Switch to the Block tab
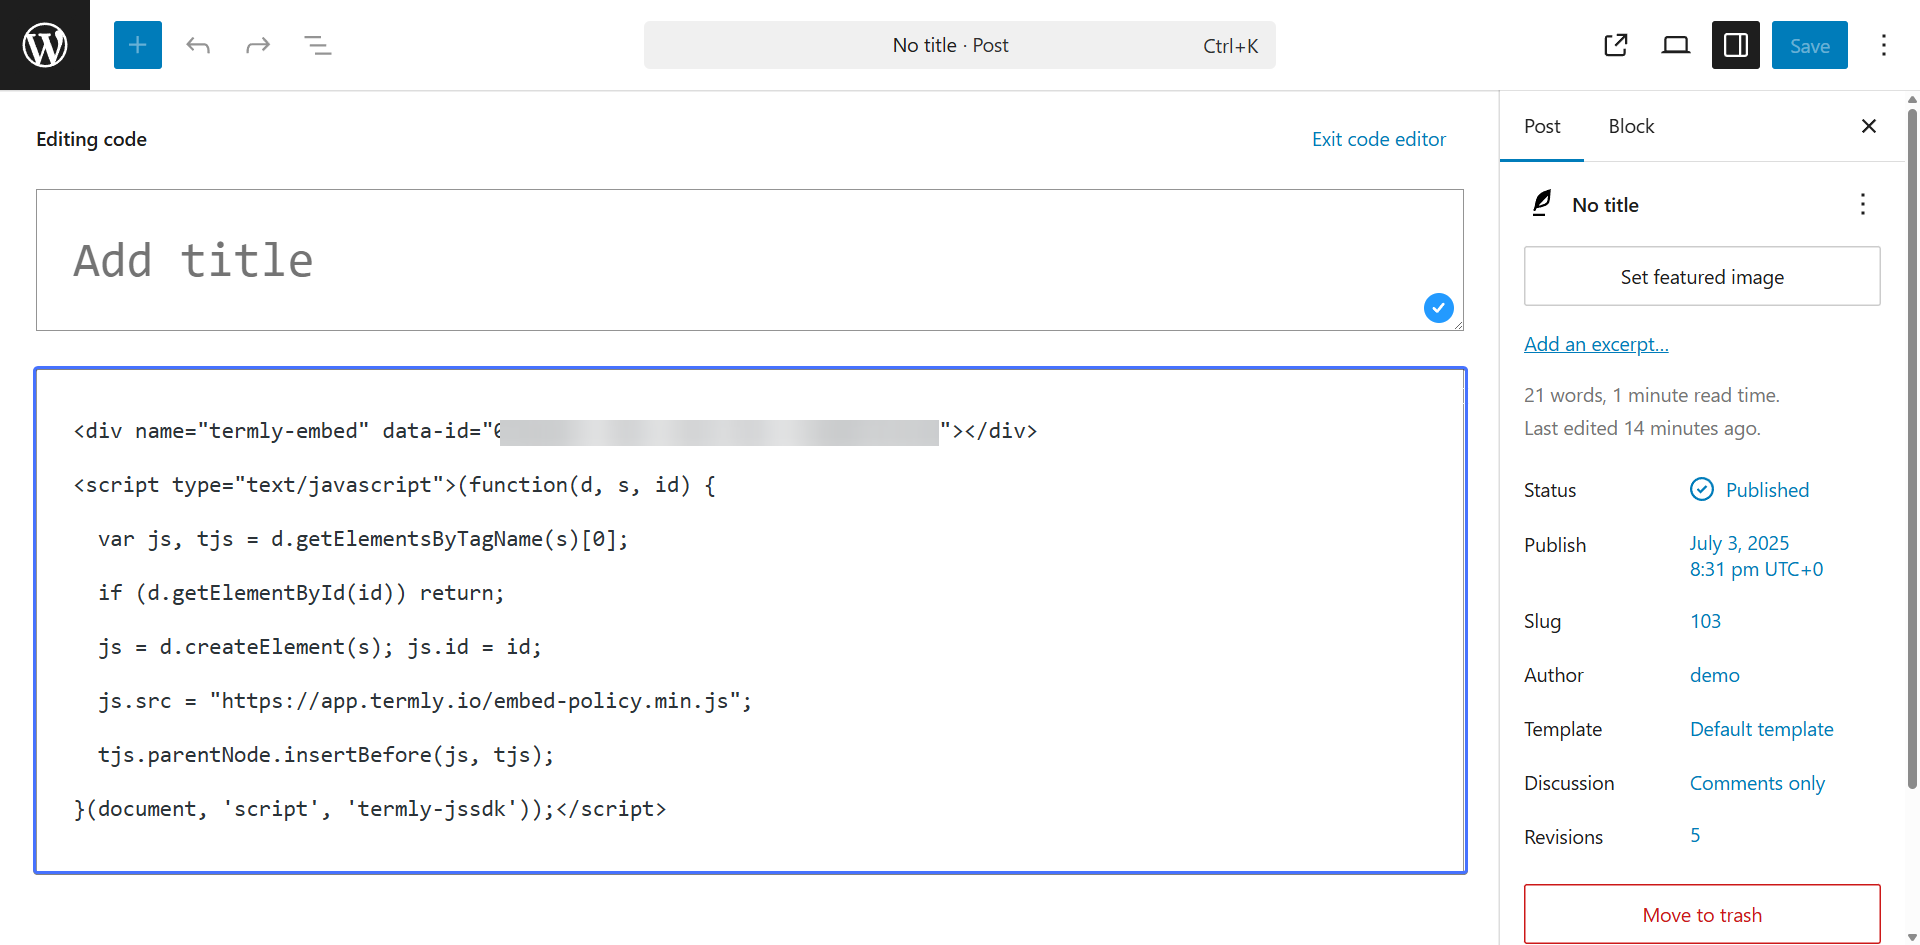1920x945 pixels. [x=1631, y=126]
